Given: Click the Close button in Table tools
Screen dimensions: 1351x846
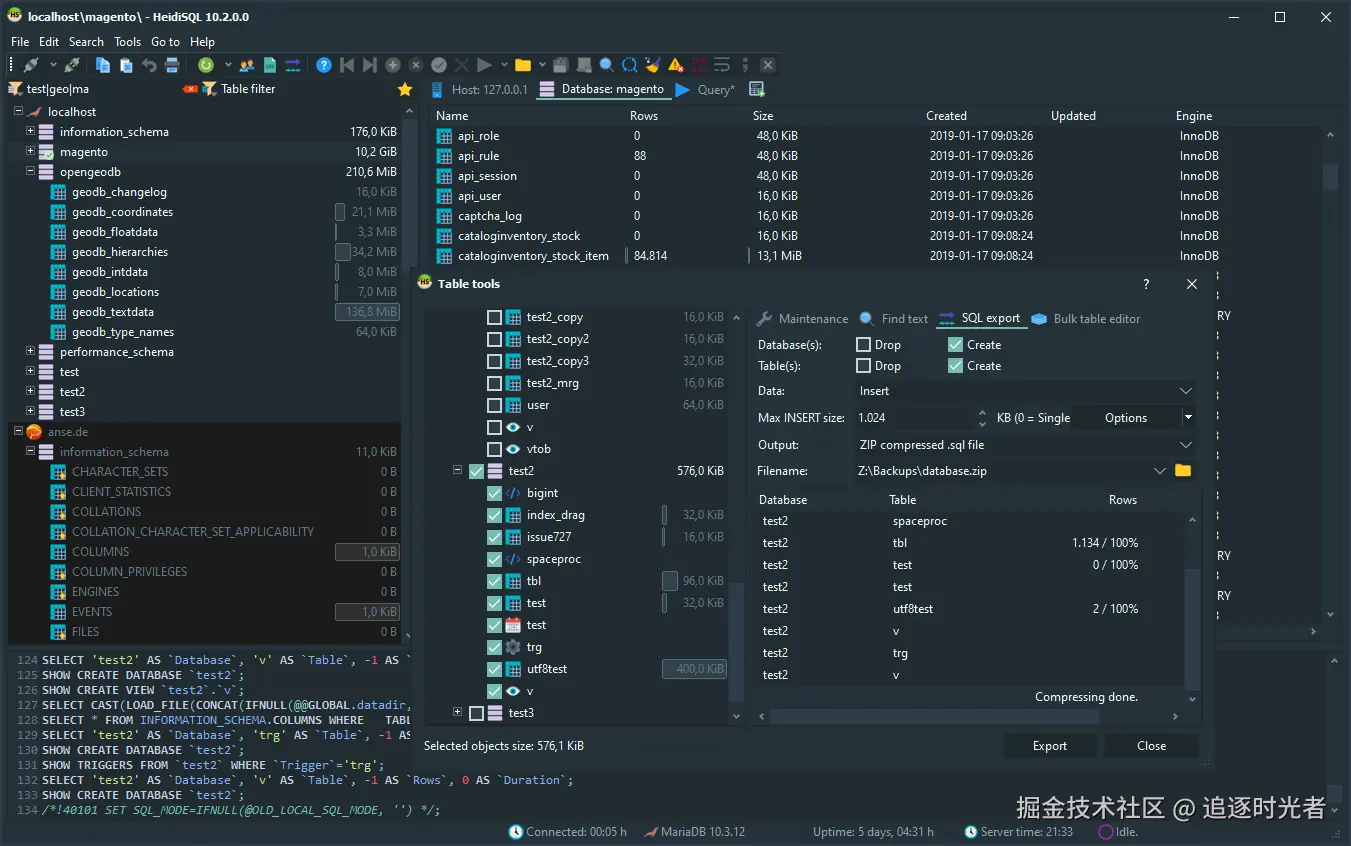Looking at the screenshot, I should click(1151, 746).
